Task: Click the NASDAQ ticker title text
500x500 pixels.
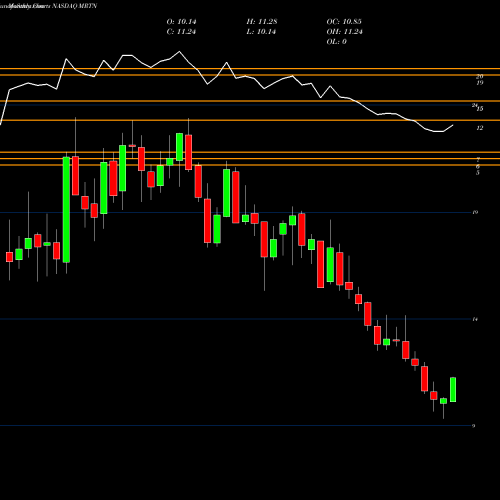Action: point(74,6)
